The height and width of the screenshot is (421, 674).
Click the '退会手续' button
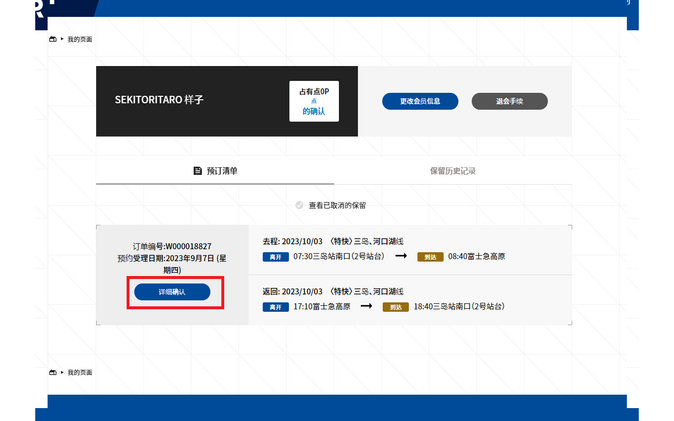(x=509, y=101)
